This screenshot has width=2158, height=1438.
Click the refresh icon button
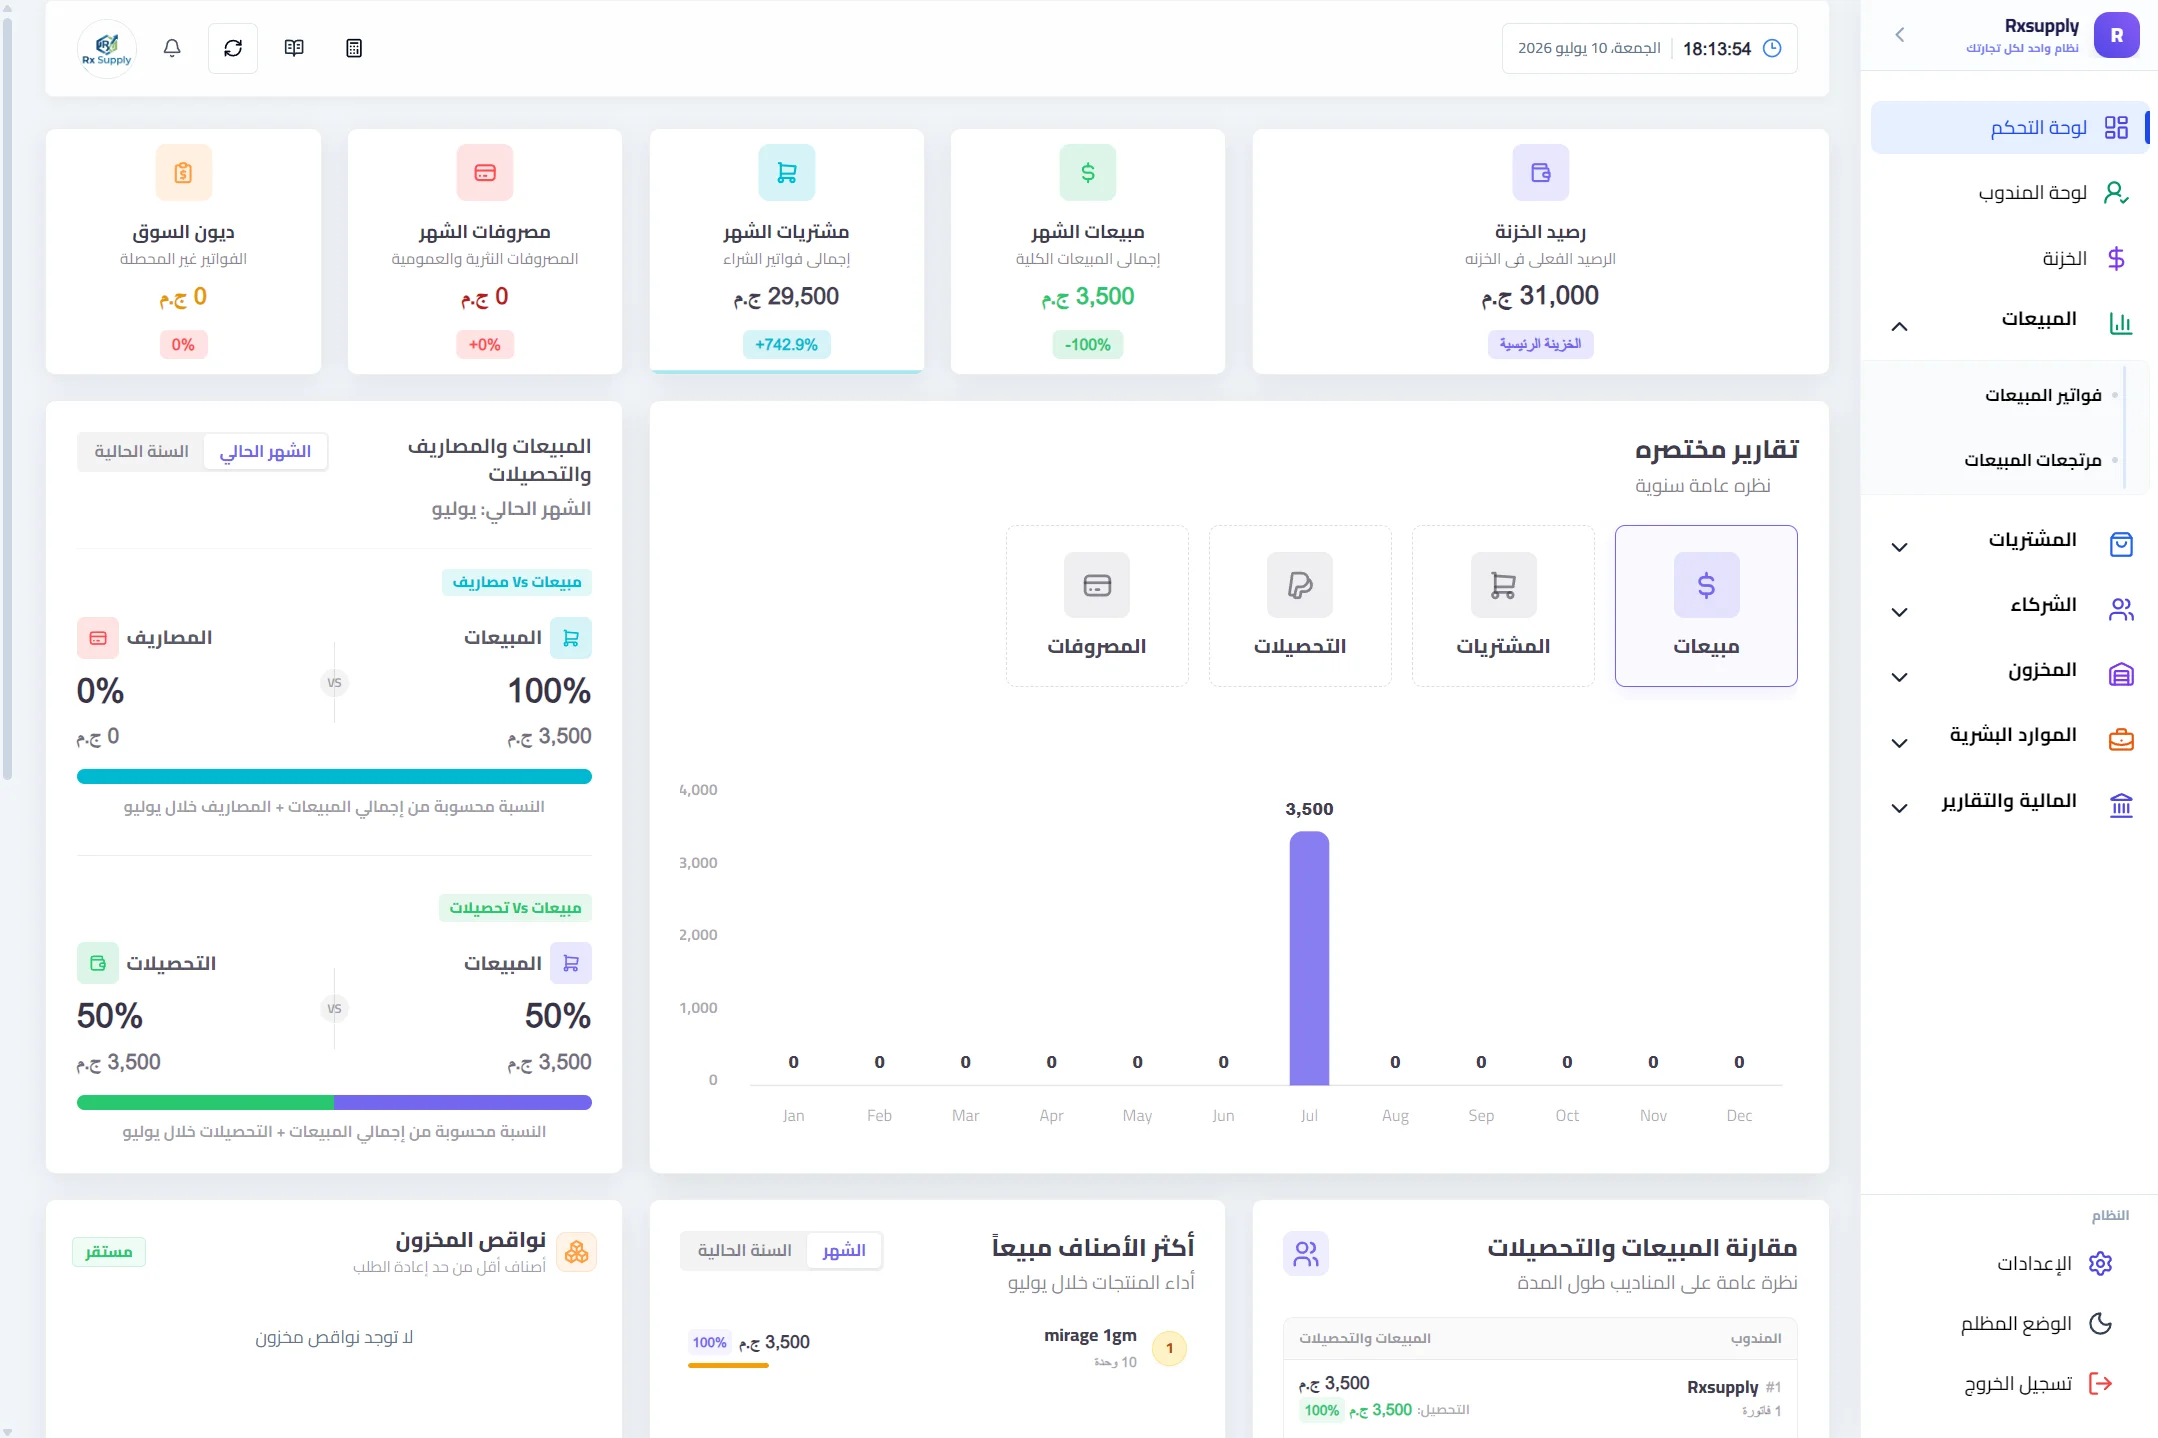(233, 48)
